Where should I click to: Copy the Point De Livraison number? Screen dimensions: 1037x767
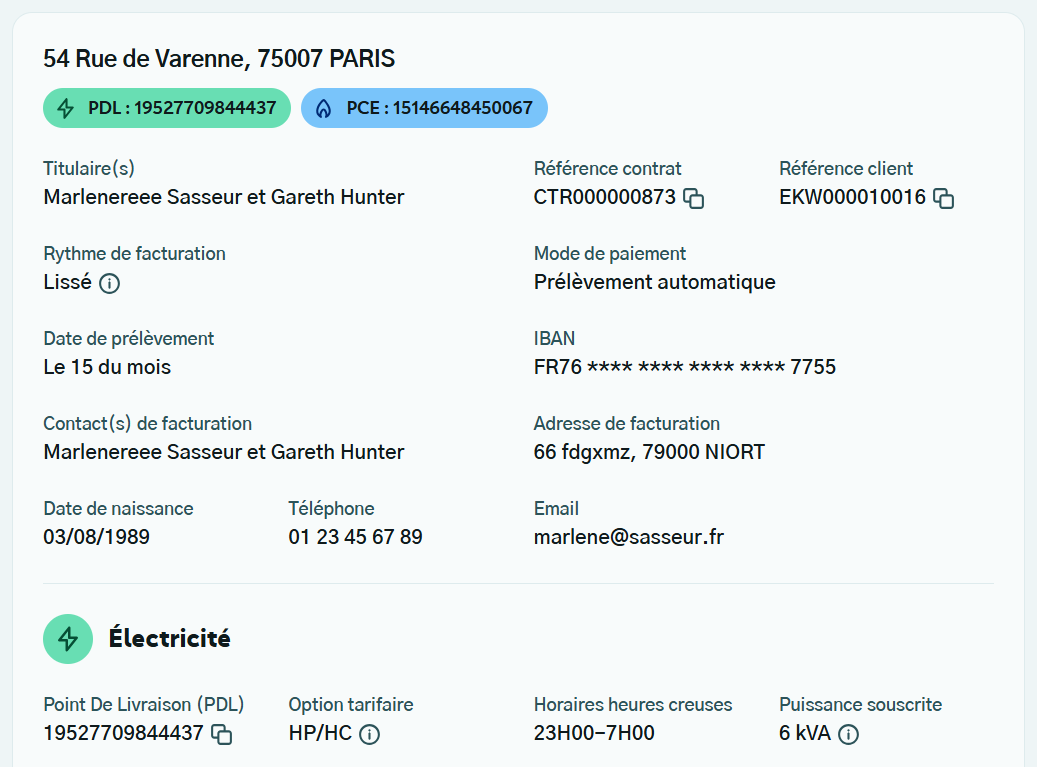(x=222, y=734)
